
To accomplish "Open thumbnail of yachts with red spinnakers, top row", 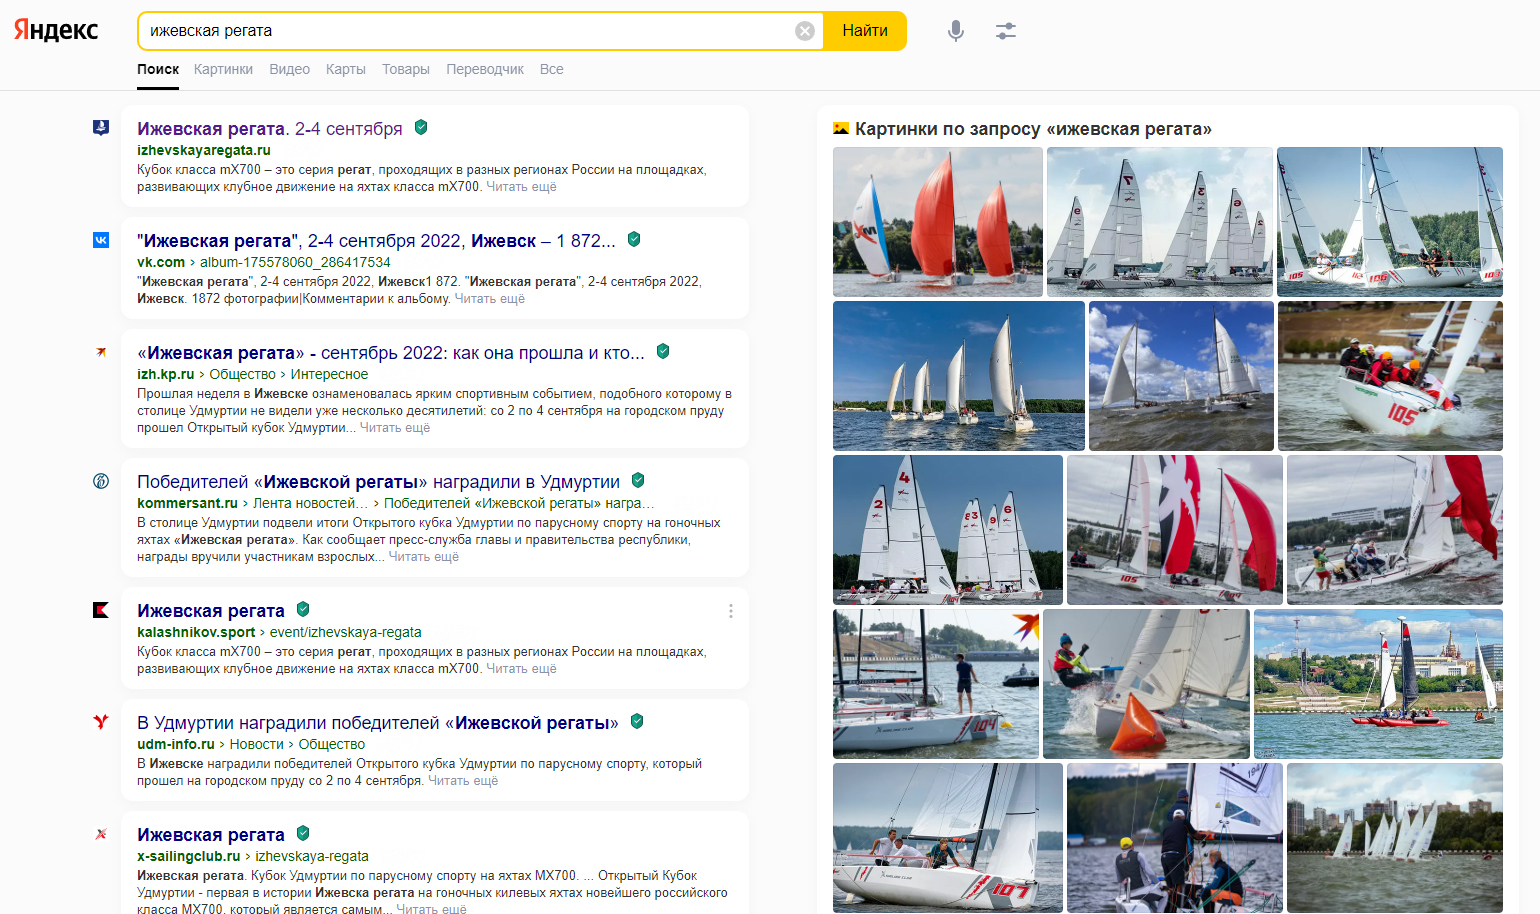I will tap(938, 222).
